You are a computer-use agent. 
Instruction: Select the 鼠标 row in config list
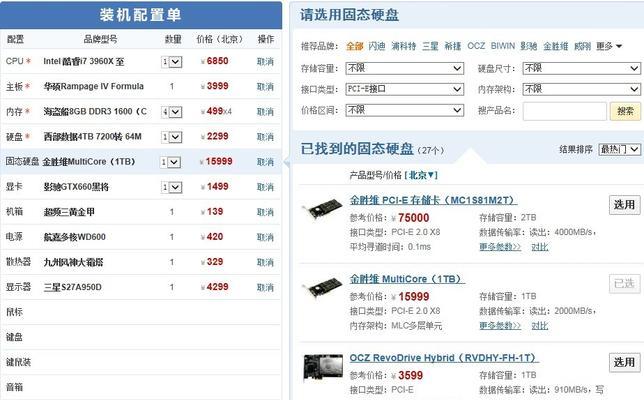(x=140, y=312)
